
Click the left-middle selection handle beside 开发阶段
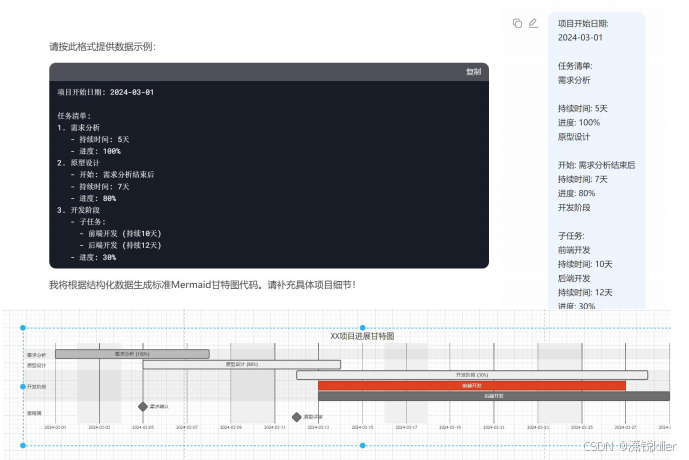point(23,387)
